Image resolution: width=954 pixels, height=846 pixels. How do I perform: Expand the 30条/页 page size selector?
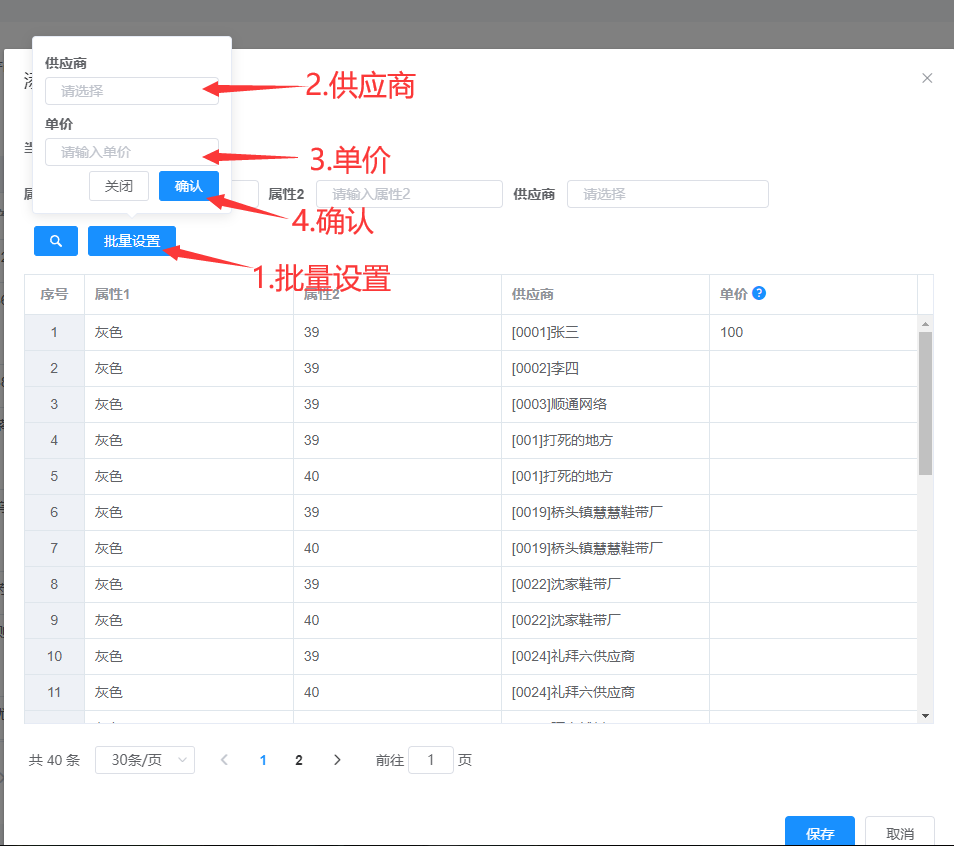click(x=145, y=760)
